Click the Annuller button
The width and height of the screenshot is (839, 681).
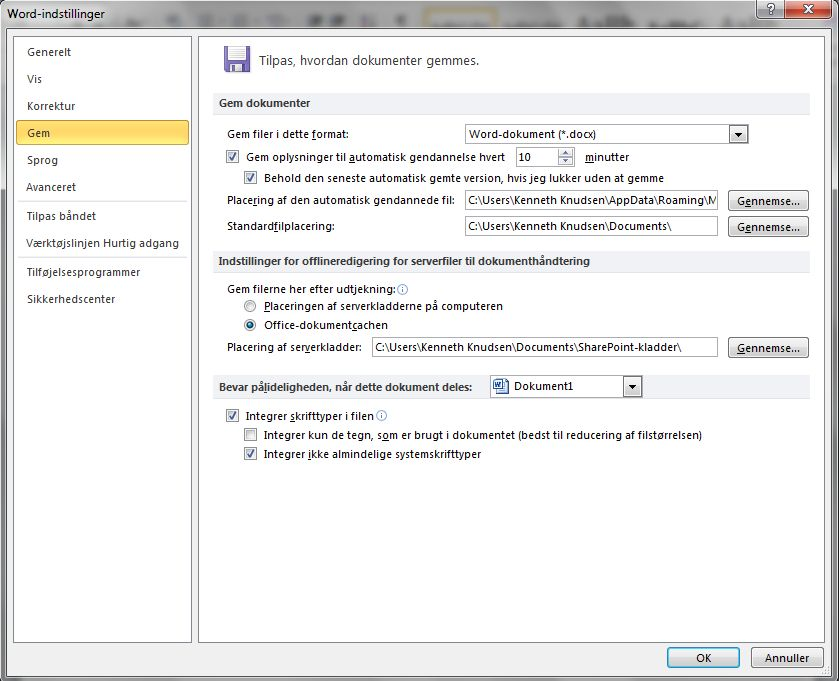pos(787,657)
